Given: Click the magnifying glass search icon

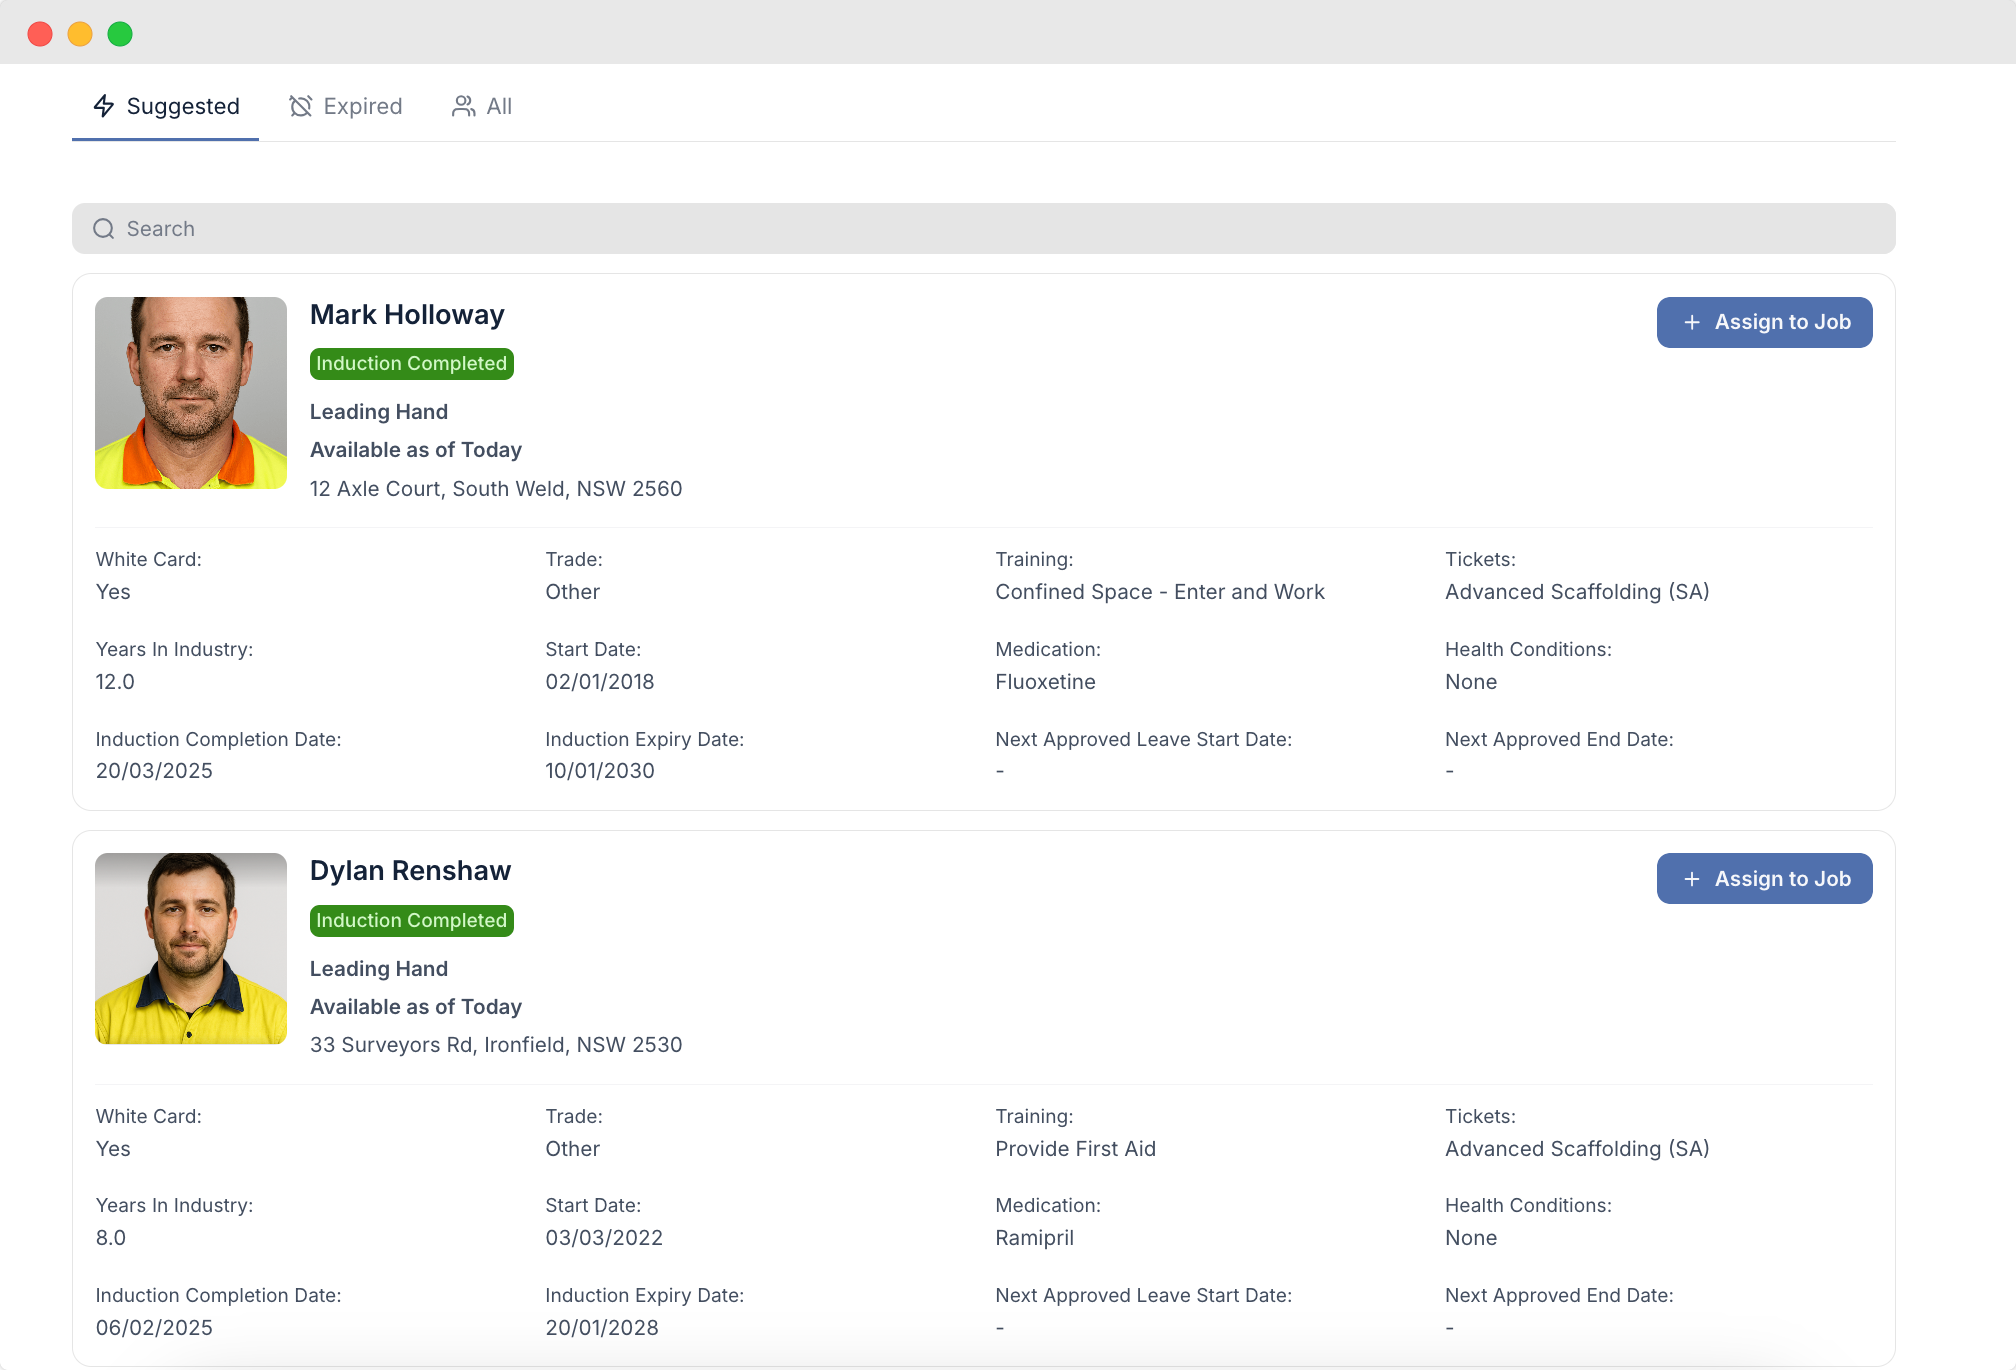Looking at the screenshot, I should (104, 229).
